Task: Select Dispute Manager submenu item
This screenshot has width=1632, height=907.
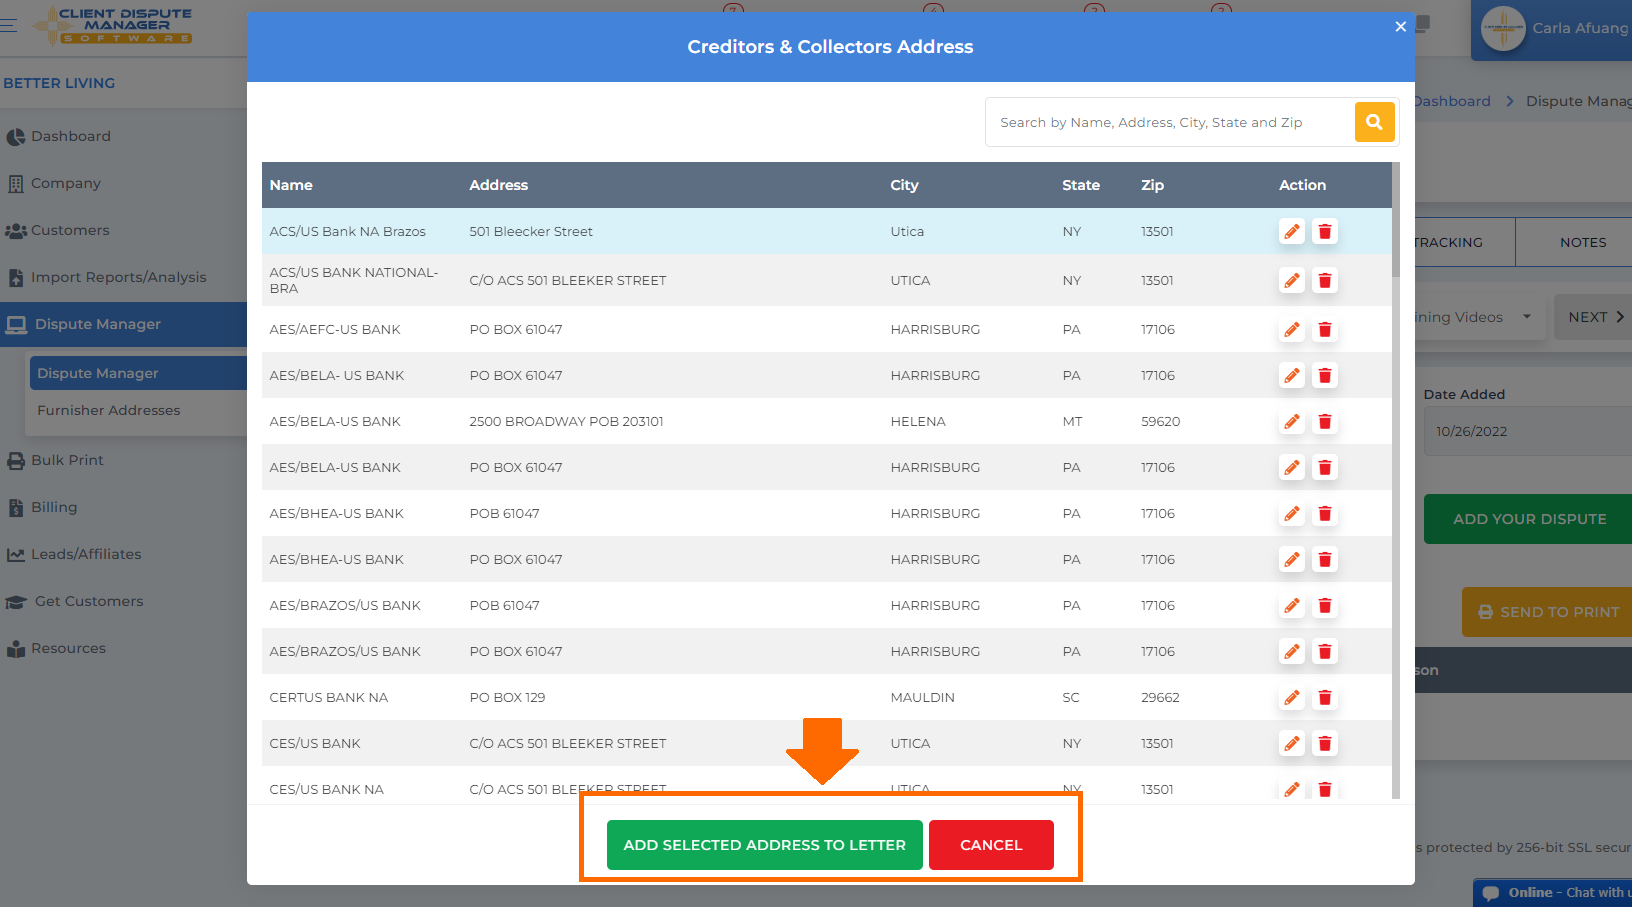Action: click(x=138, y=373)
